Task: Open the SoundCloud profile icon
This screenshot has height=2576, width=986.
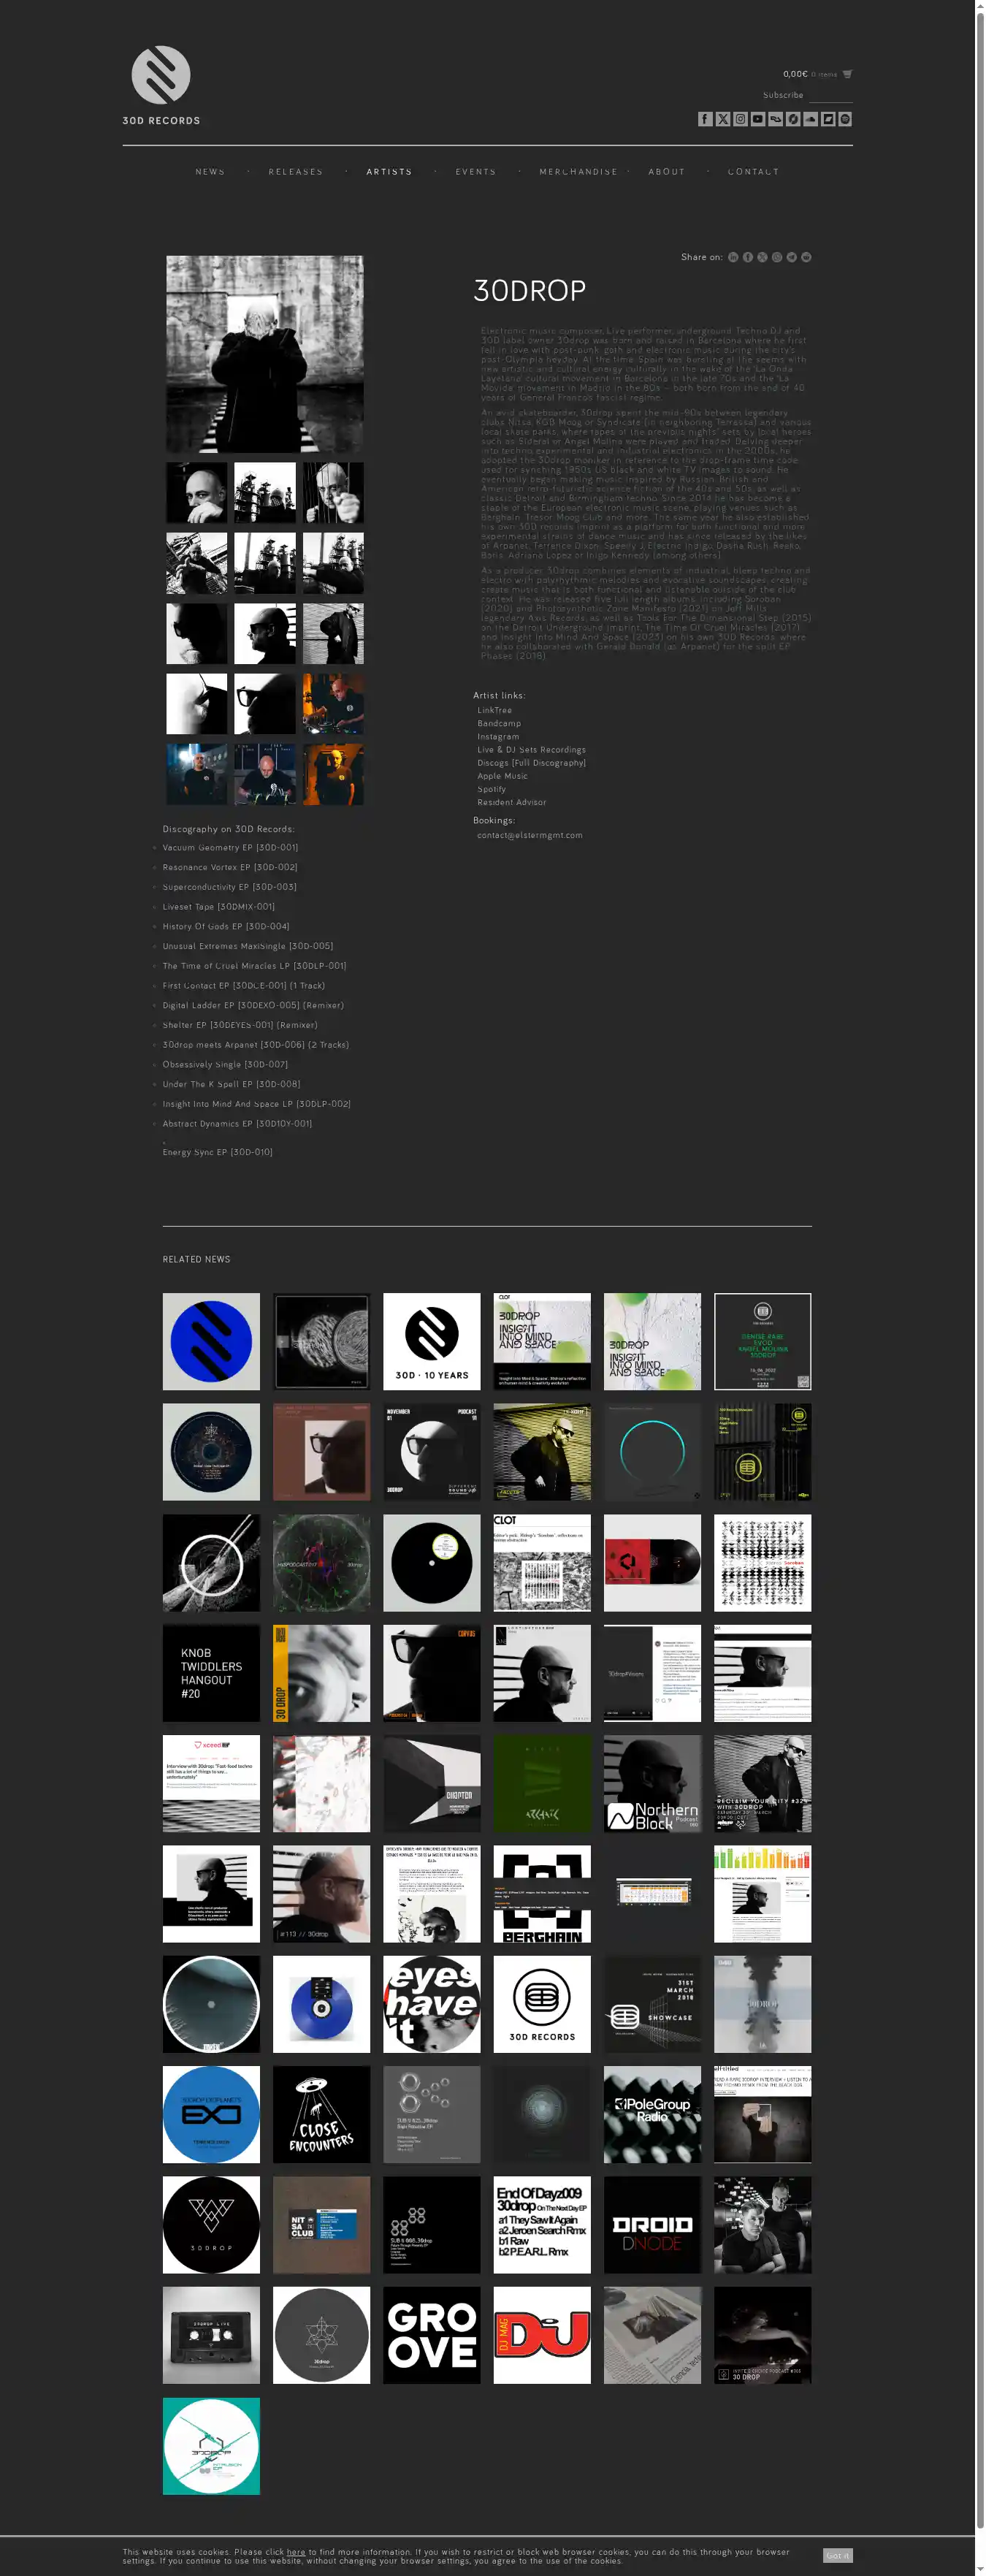Action: [811, 119]
